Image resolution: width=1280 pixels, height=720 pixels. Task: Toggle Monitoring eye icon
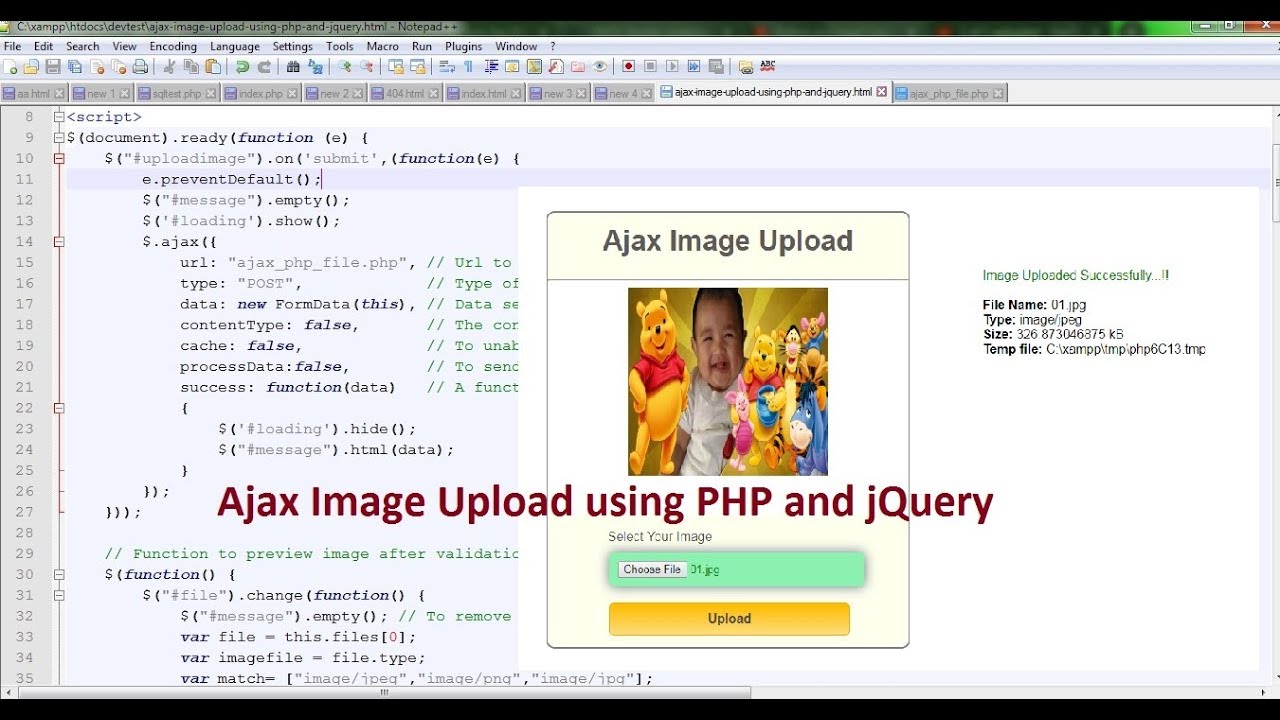[600, 67]
